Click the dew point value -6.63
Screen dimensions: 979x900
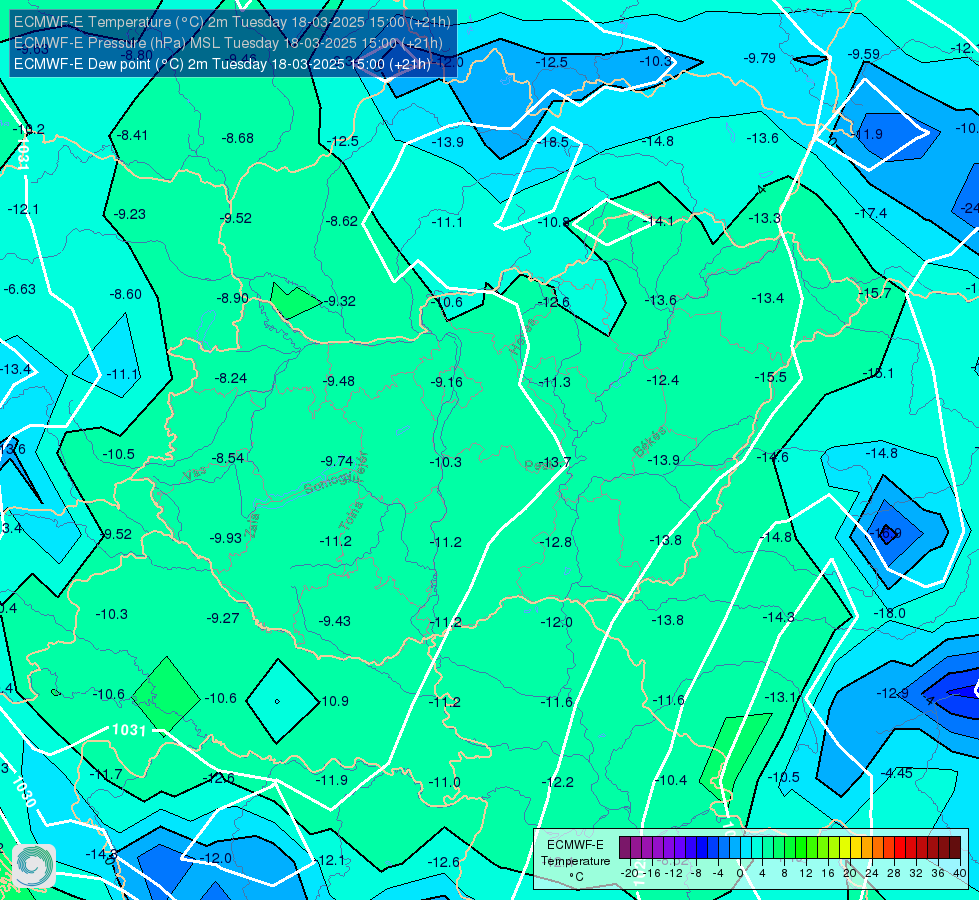pos(19,289)
